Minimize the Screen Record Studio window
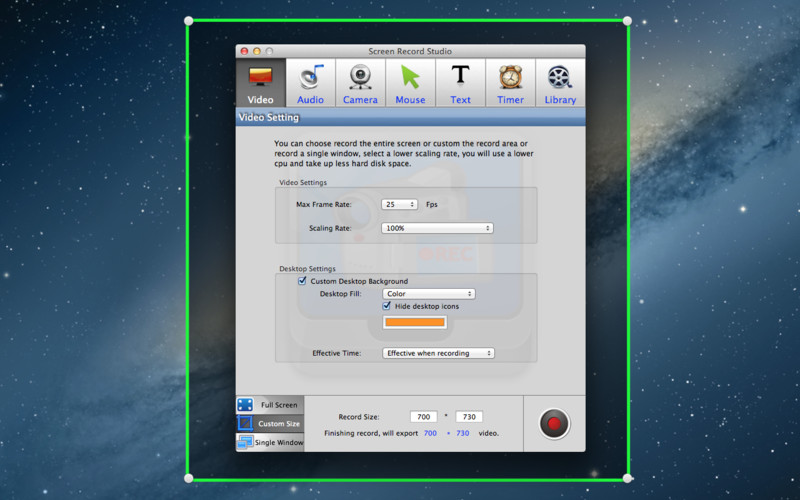 coord(257,51)
